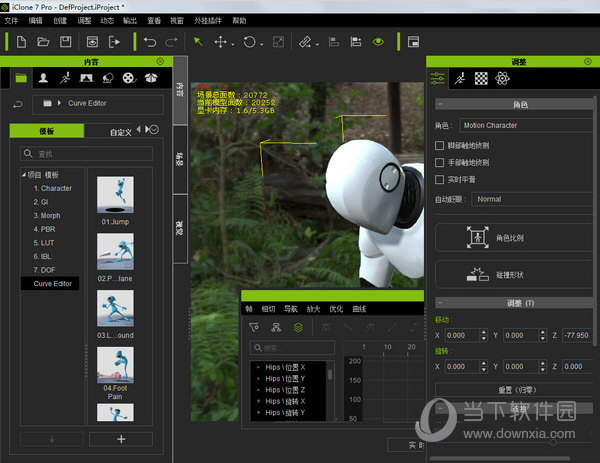Image resolution: width=600 pixels, height=463 pixels.
Task: Select the Curve Editor tree item
Action: [50, 284]
